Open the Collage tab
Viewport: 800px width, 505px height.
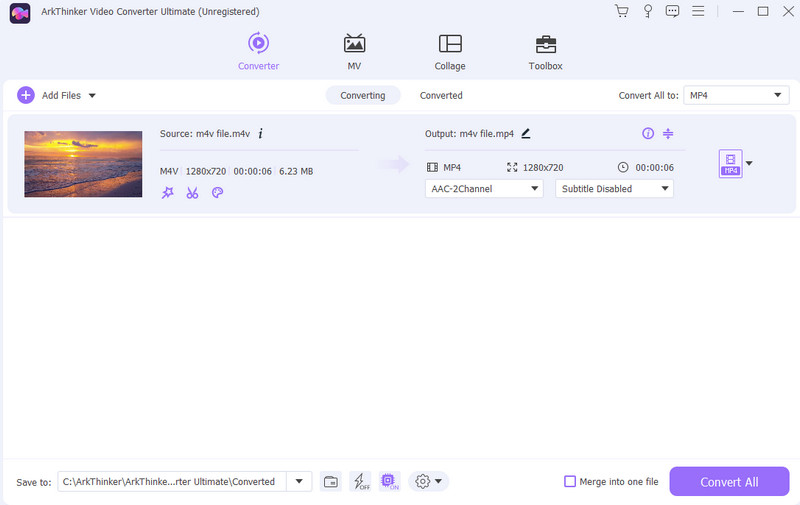click(x=450, y=51)
